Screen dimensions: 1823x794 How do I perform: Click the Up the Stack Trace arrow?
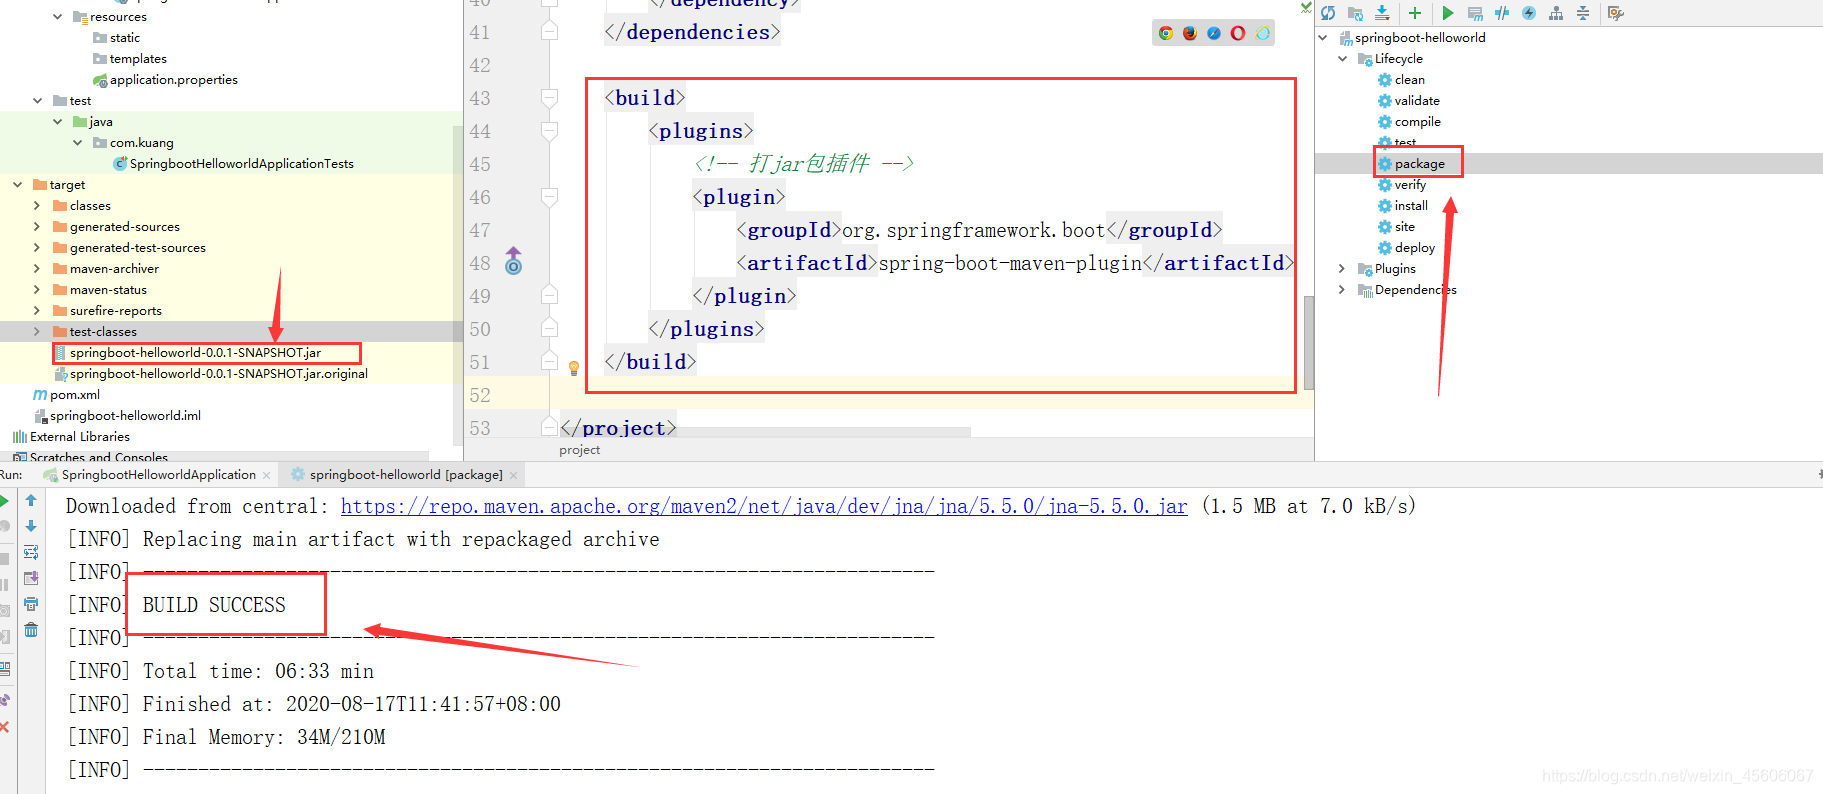(31, 500)
